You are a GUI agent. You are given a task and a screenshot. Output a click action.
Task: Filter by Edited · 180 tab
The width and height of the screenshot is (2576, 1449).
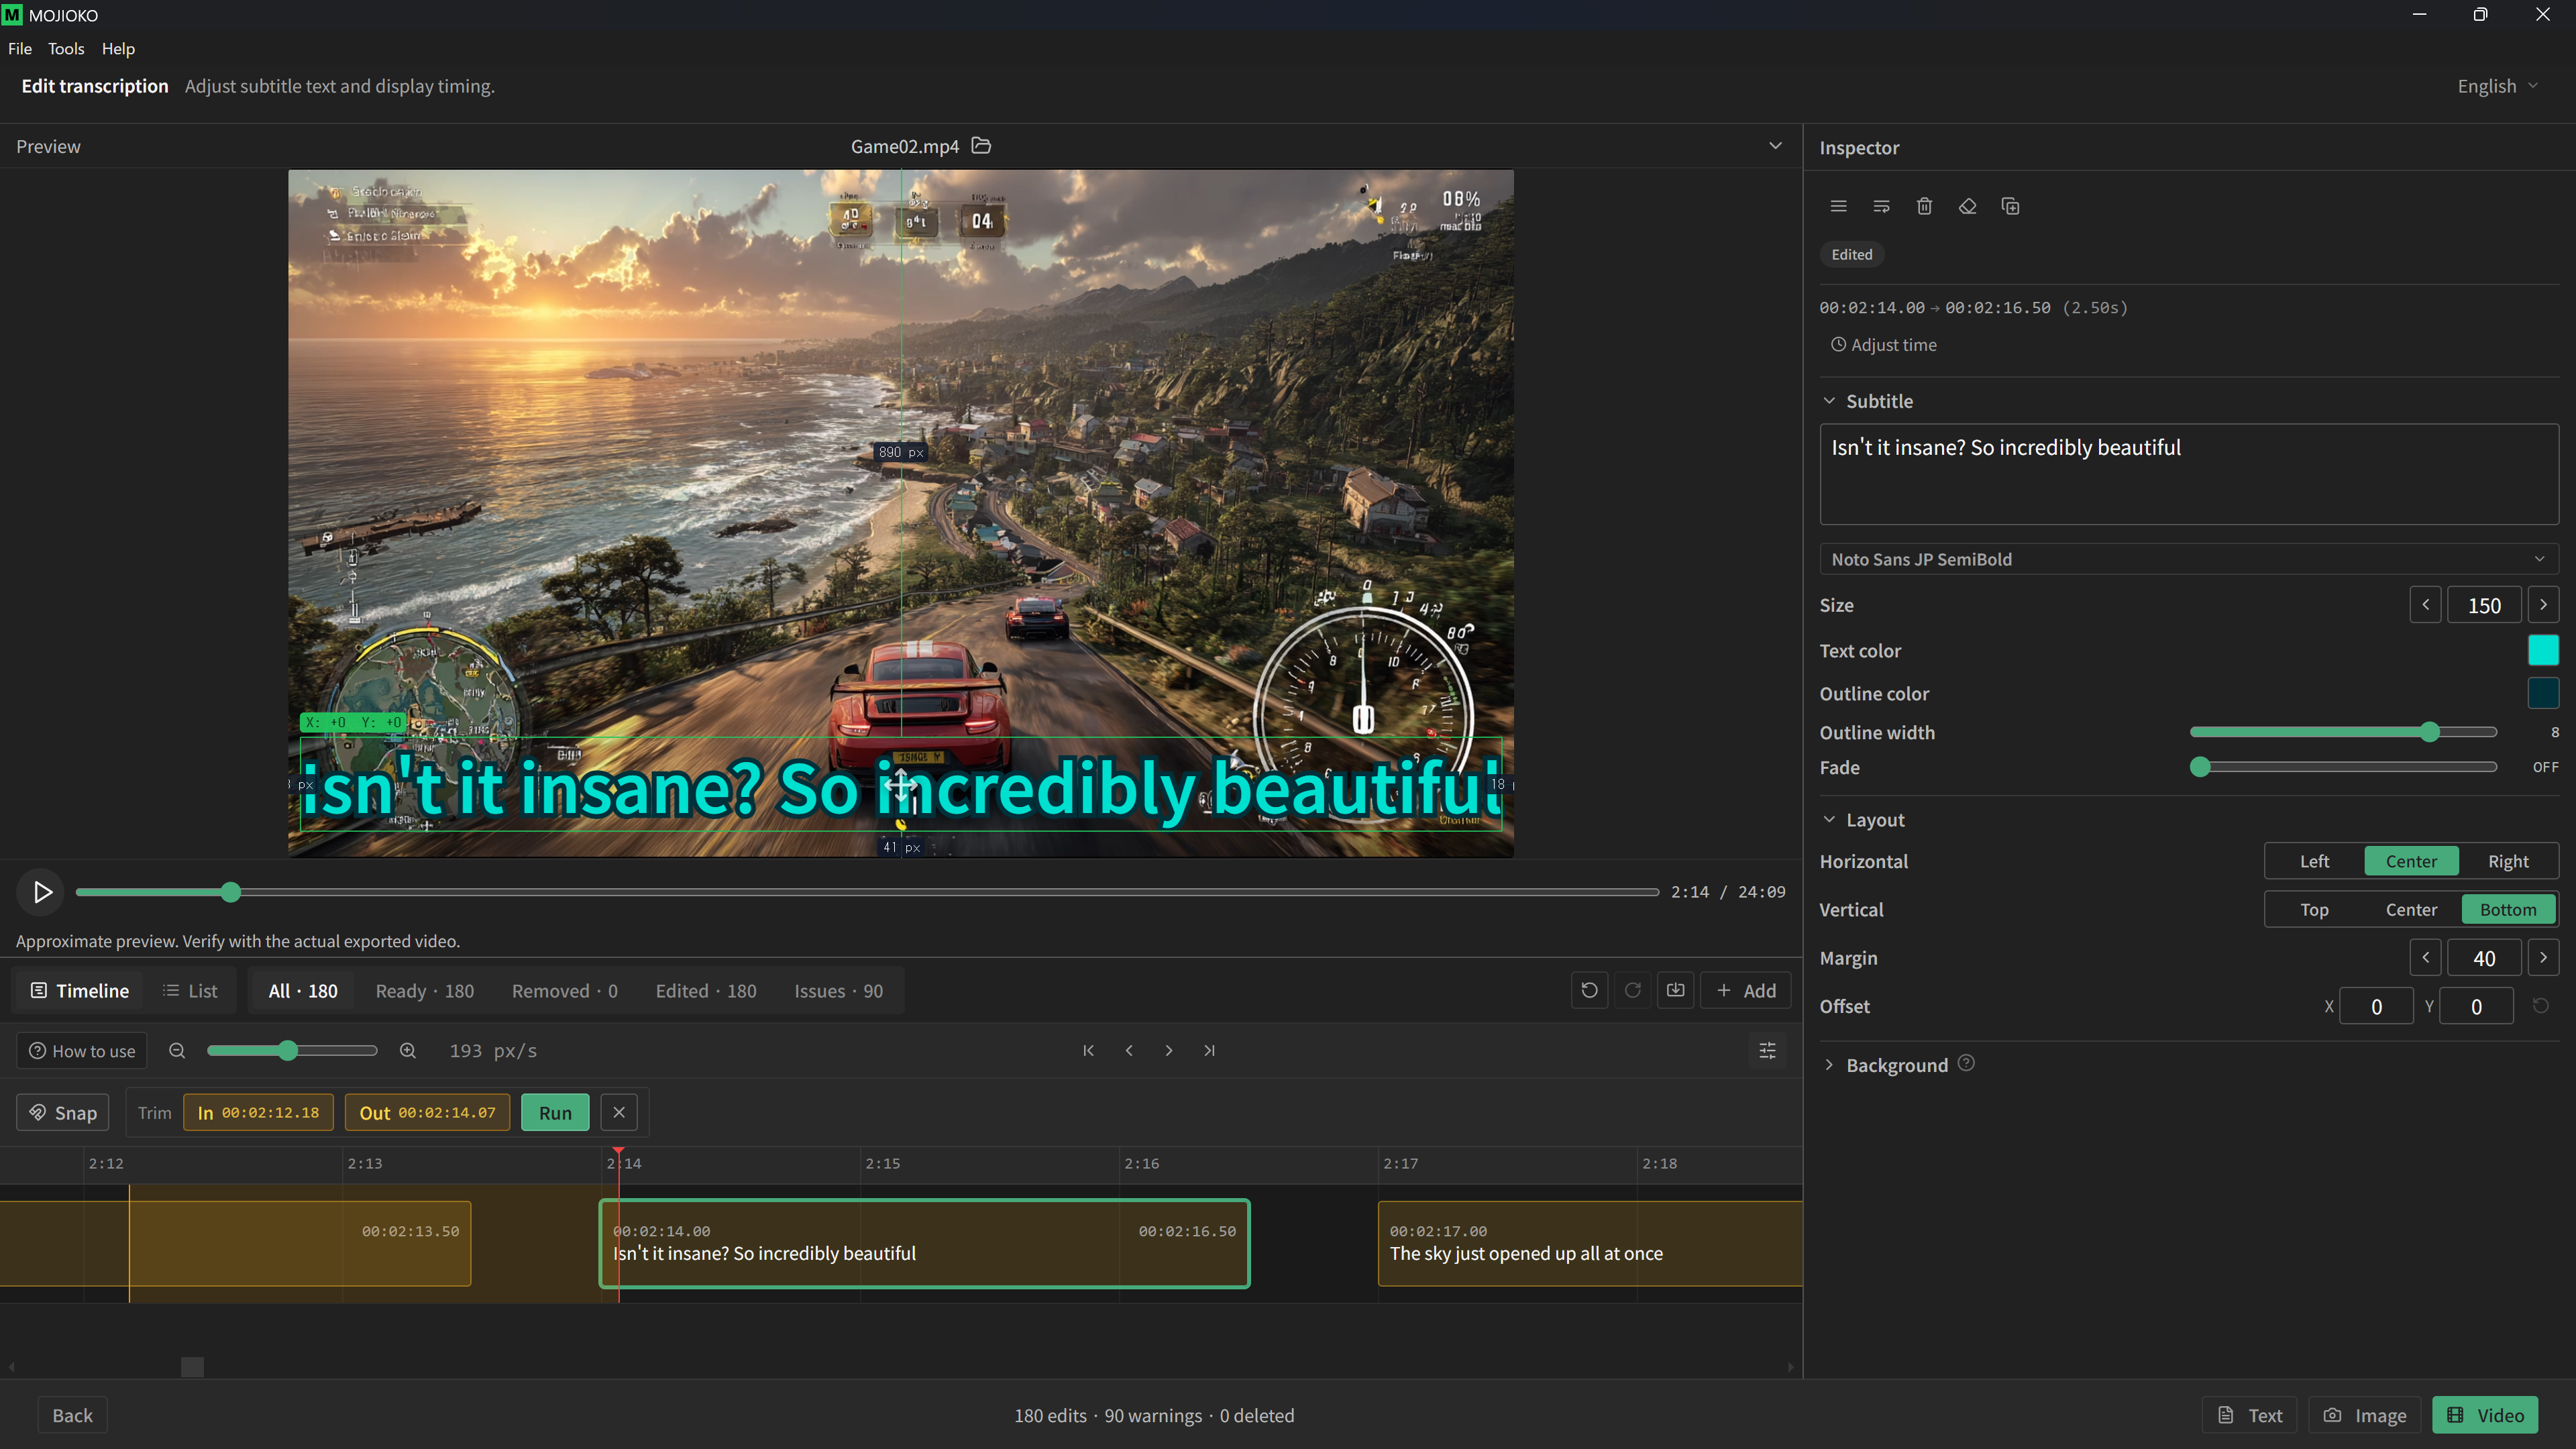[706, 990]
